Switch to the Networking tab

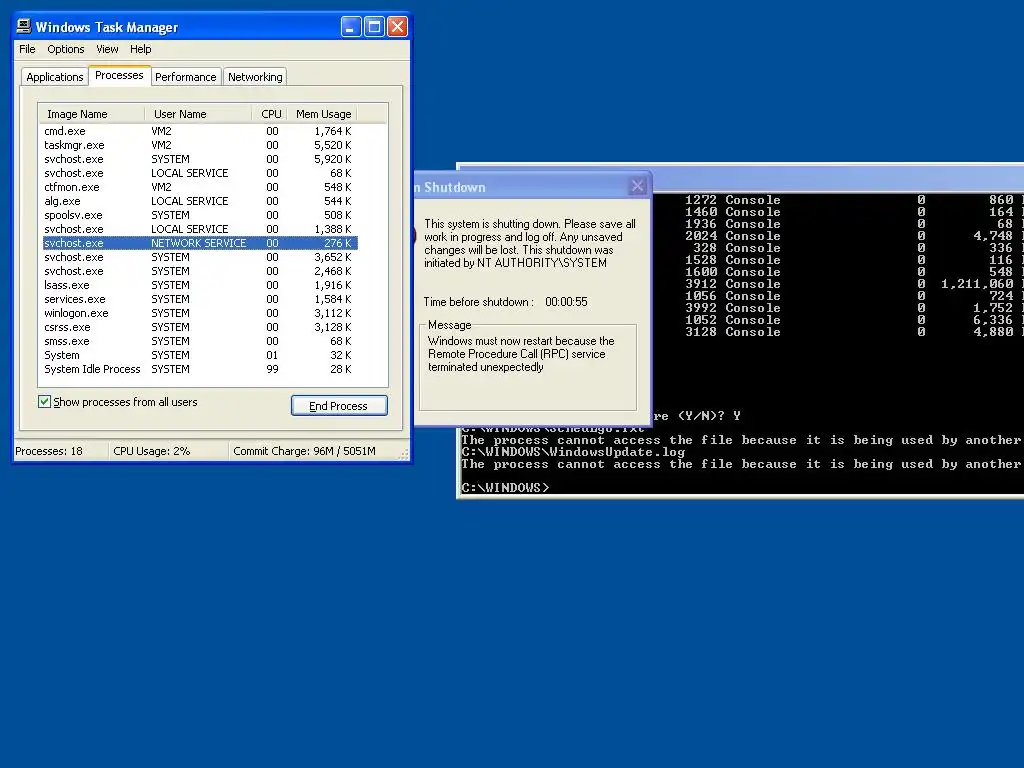[x=255, y=77]
